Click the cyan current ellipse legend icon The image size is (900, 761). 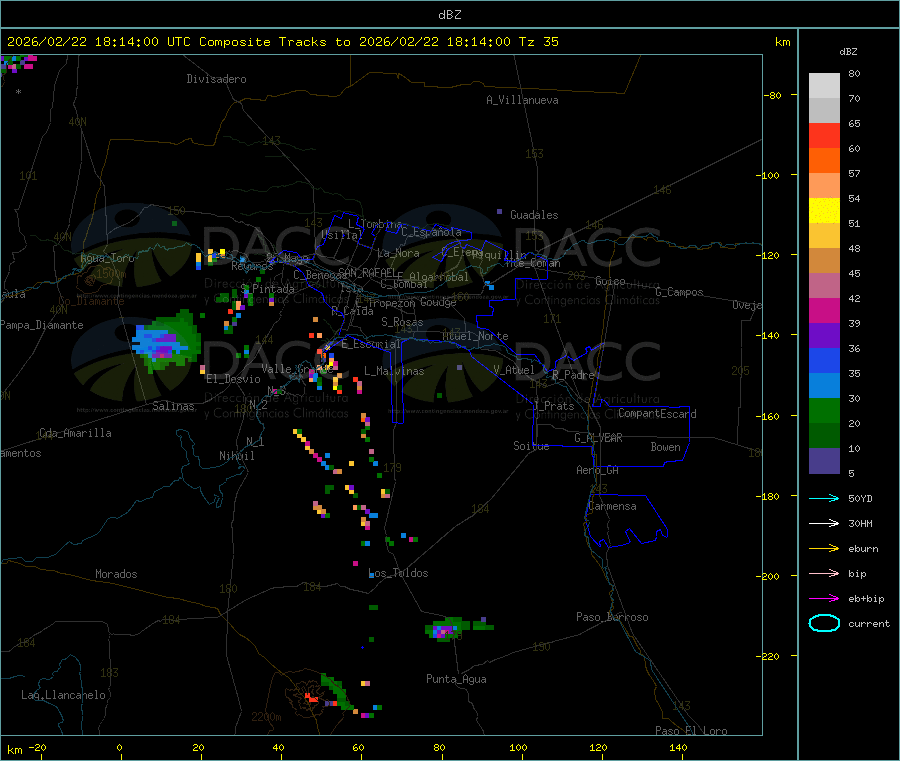[824, 623]
